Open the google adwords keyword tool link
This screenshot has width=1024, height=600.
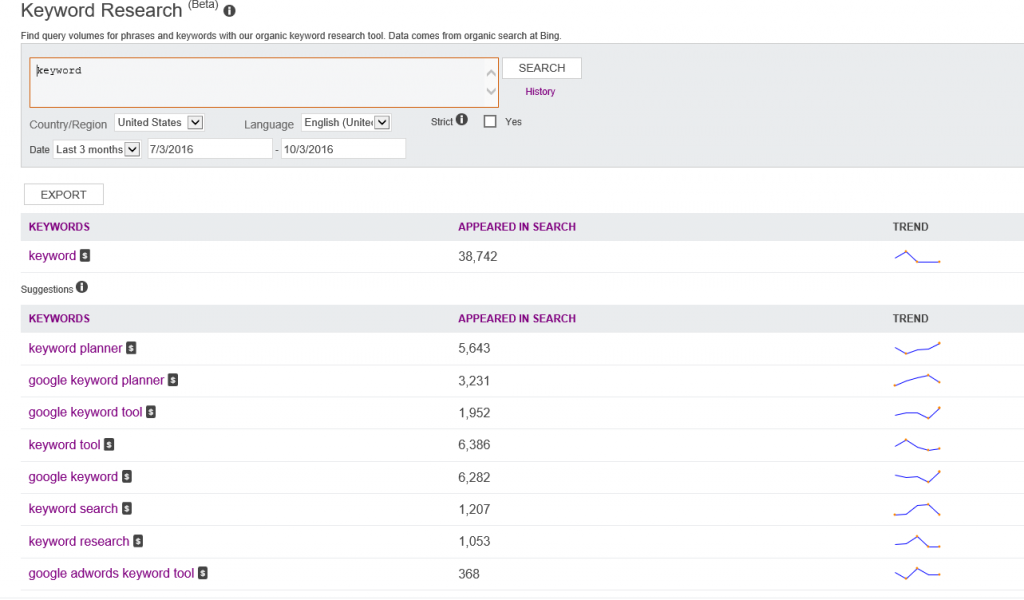(111, 573)
